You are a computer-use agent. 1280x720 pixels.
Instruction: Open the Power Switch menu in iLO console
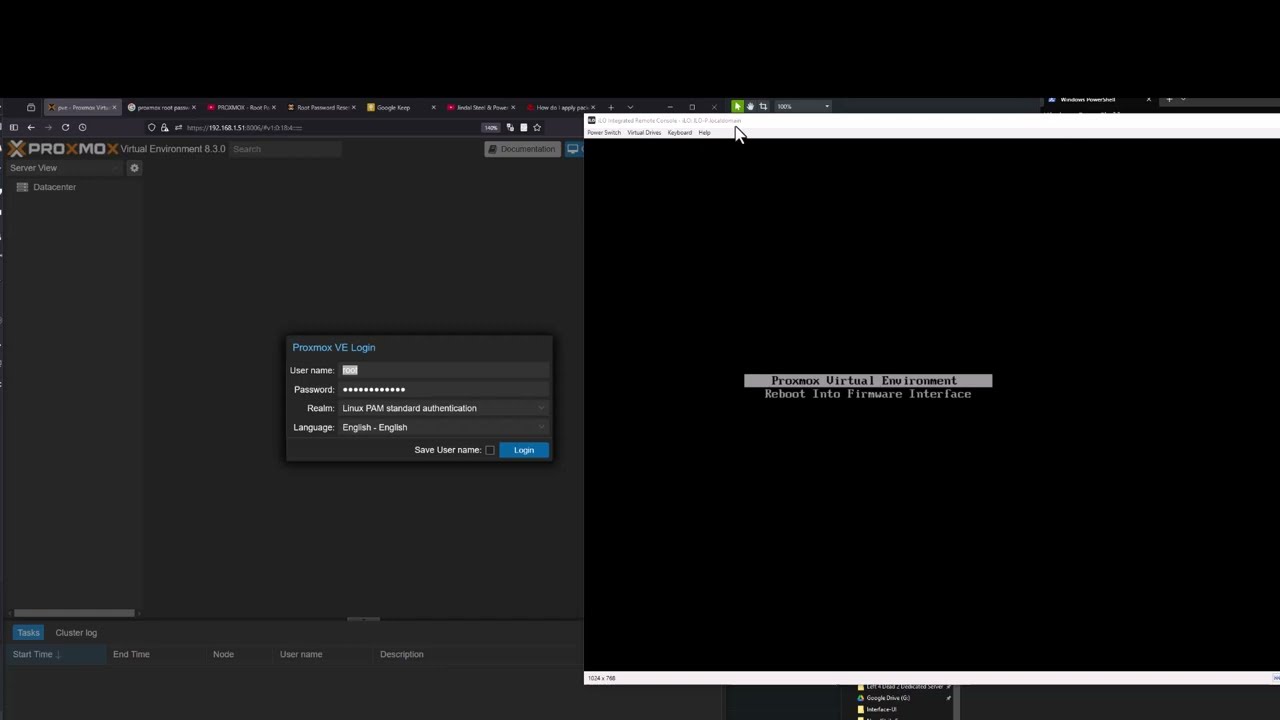tap(604, 133)
